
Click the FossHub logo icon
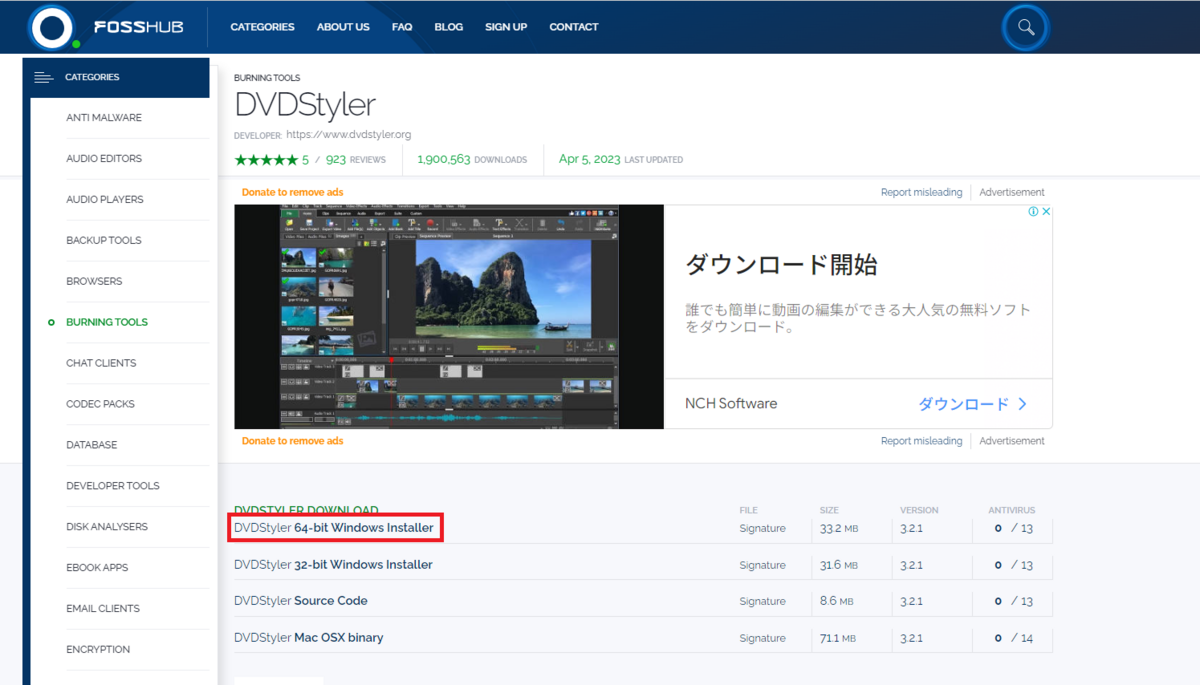pyautogui.click(x=53, y=27)
